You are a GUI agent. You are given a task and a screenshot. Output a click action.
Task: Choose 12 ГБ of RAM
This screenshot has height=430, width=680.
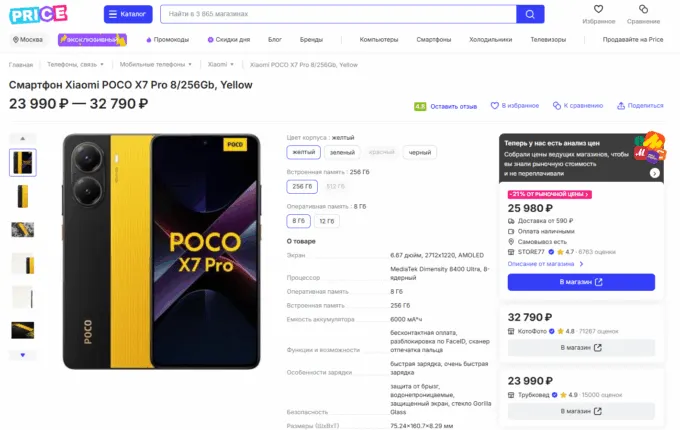tap(327, 221)
